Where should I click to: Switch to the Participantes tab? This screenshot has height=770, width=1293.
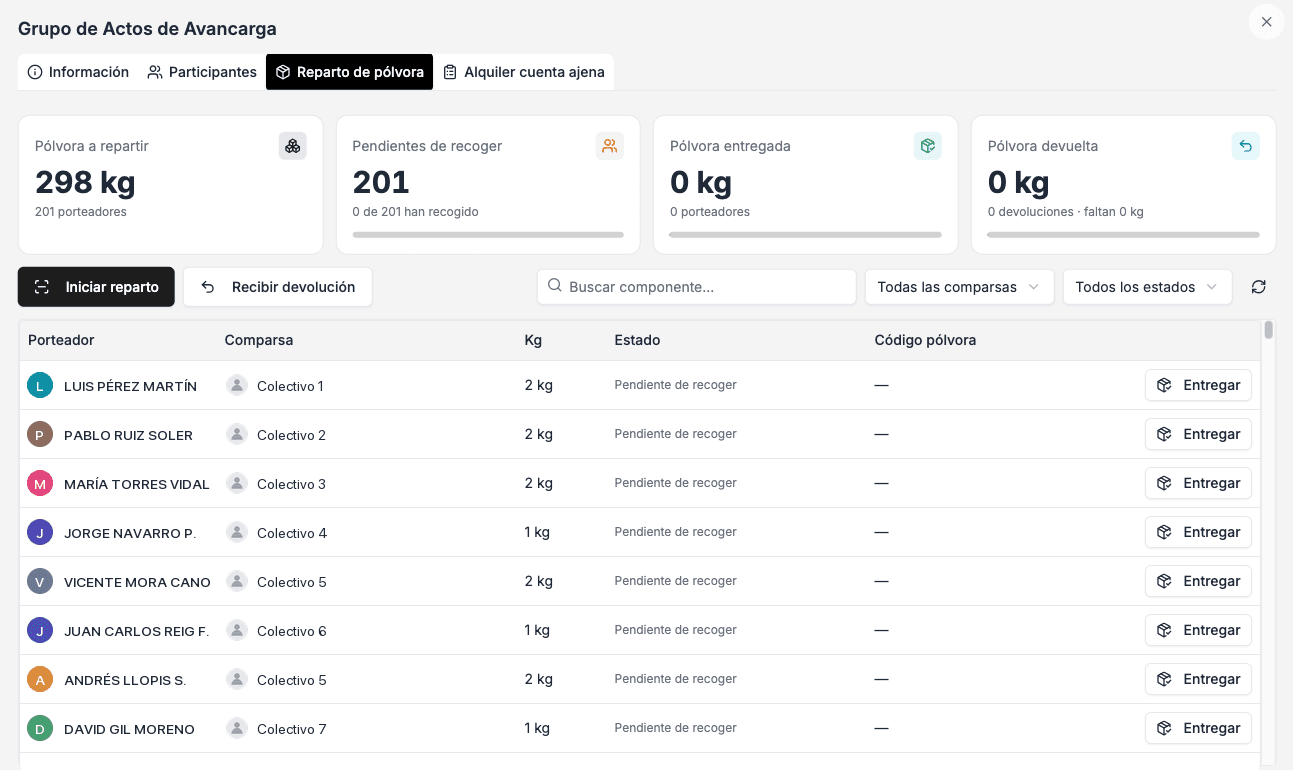(x=202, y=72)
